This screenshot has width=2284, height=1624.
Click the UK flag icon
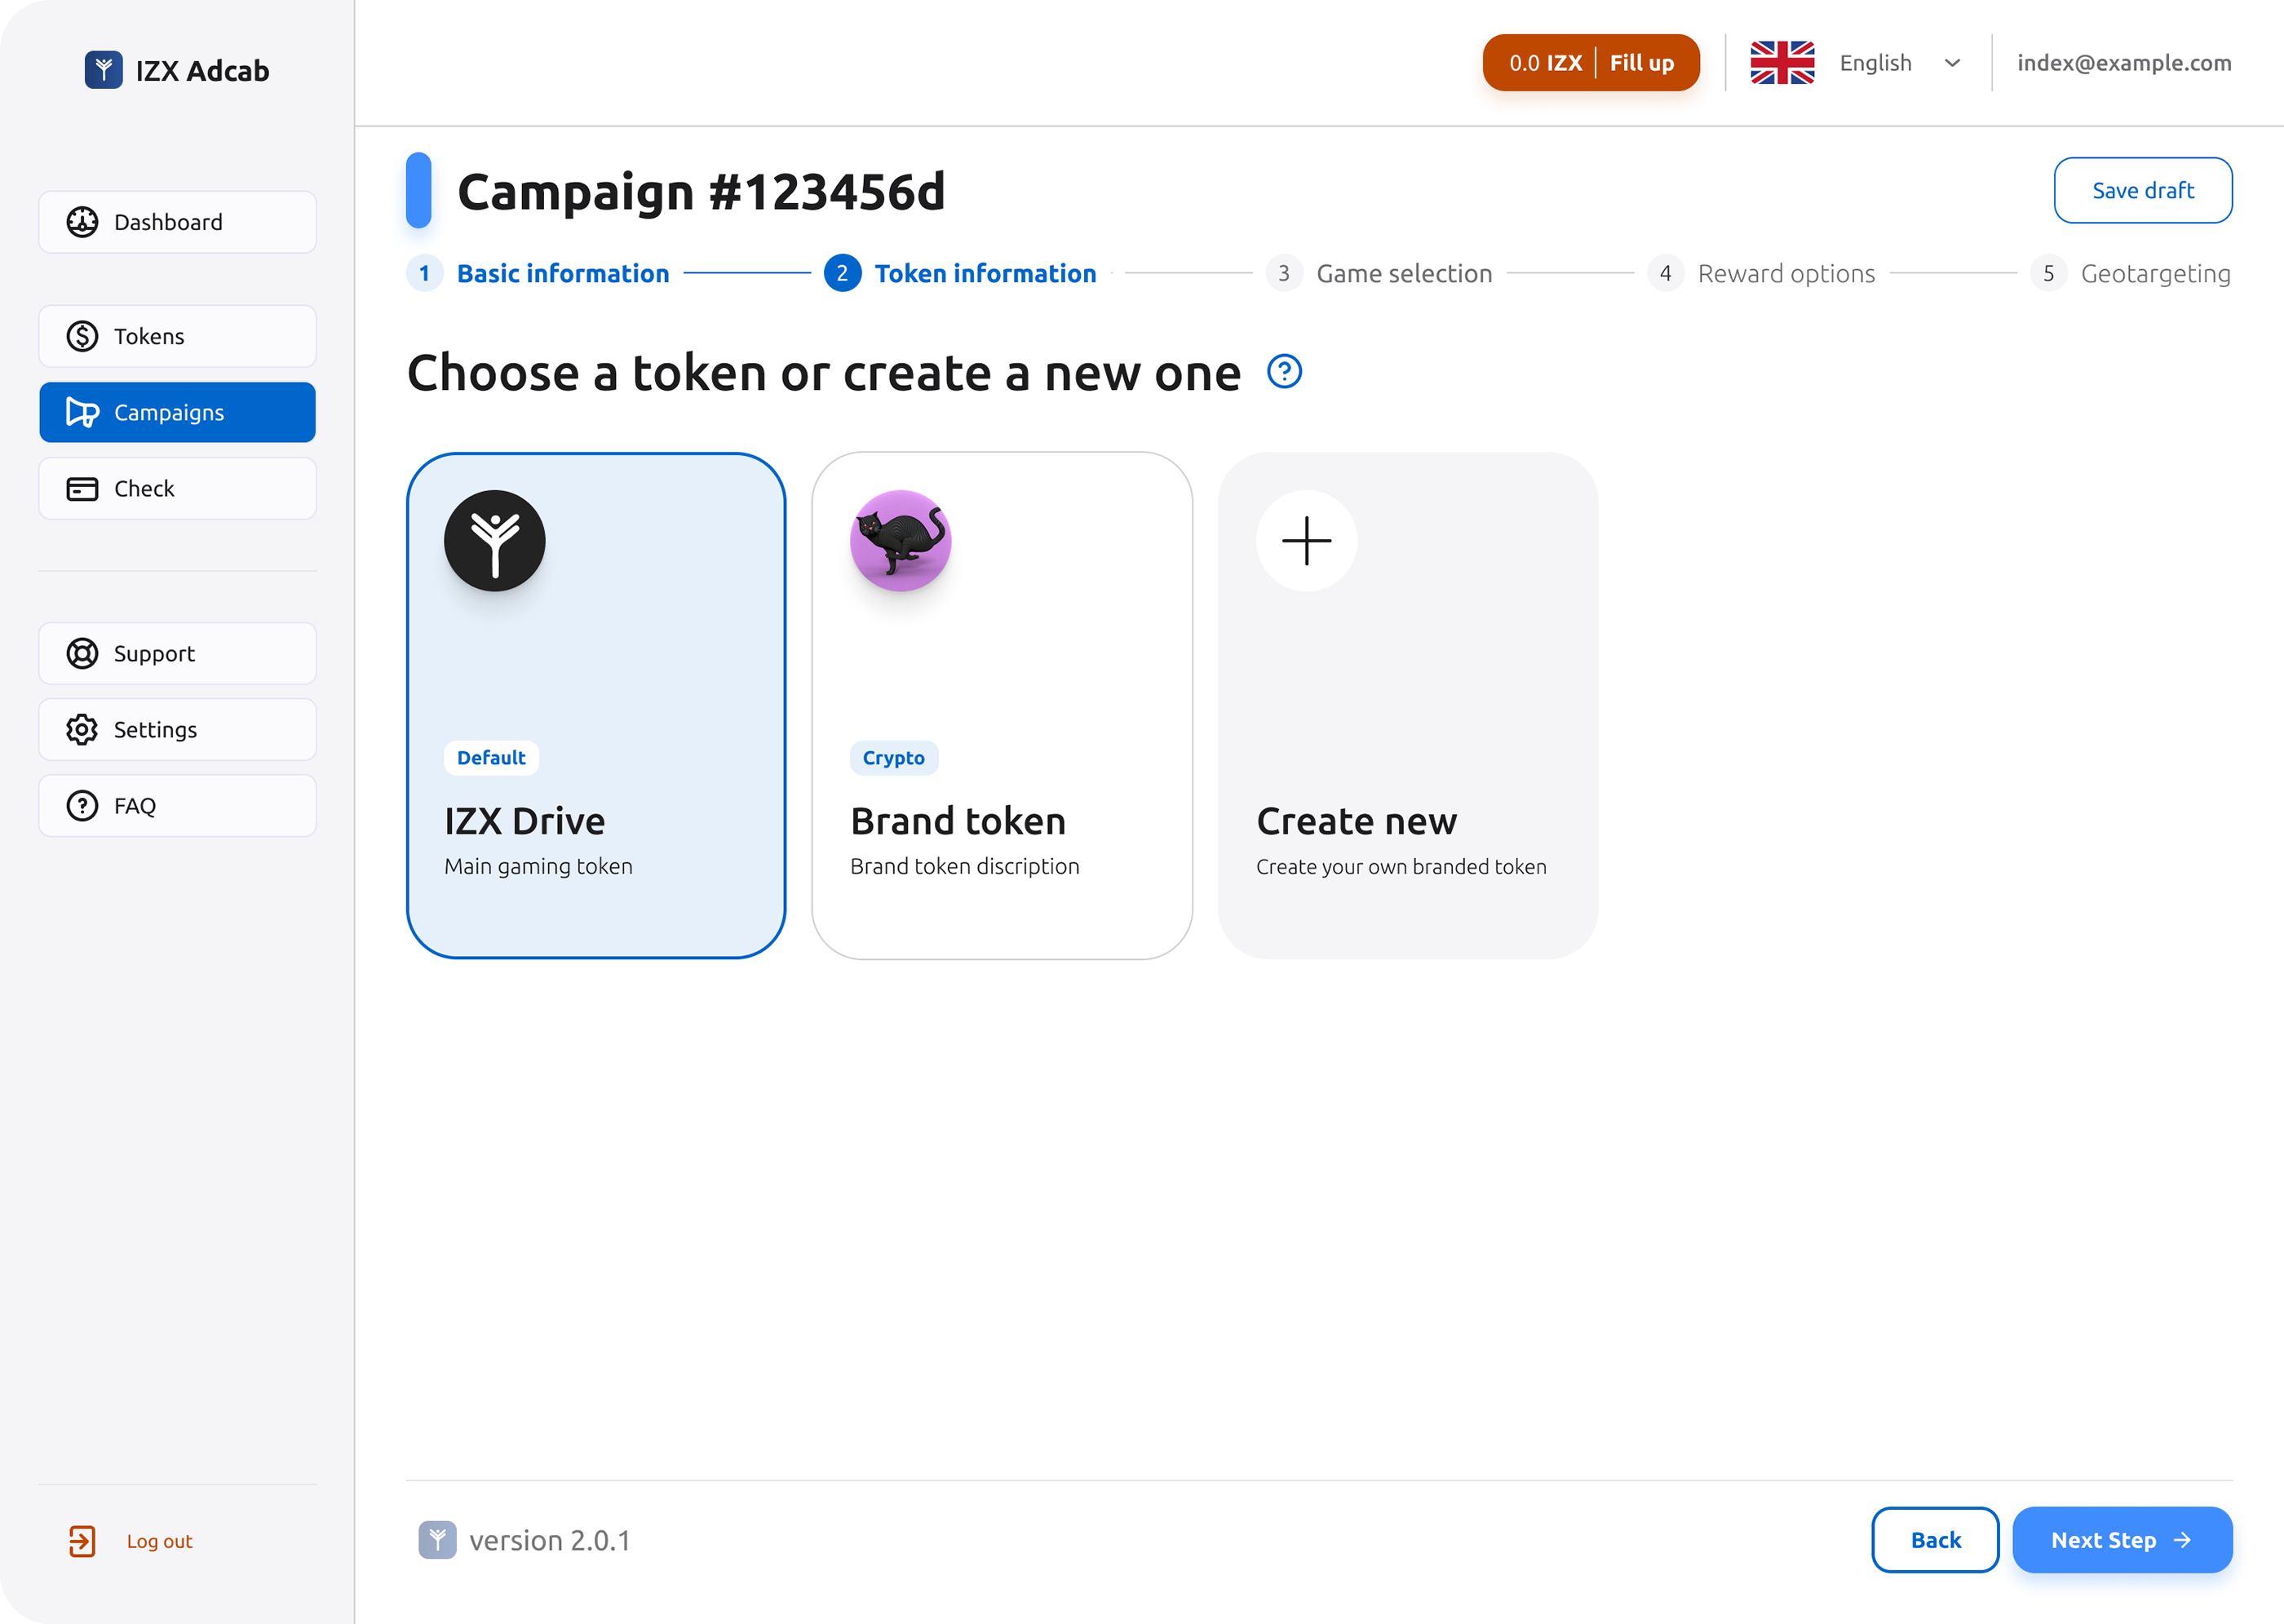[1782, 62]
